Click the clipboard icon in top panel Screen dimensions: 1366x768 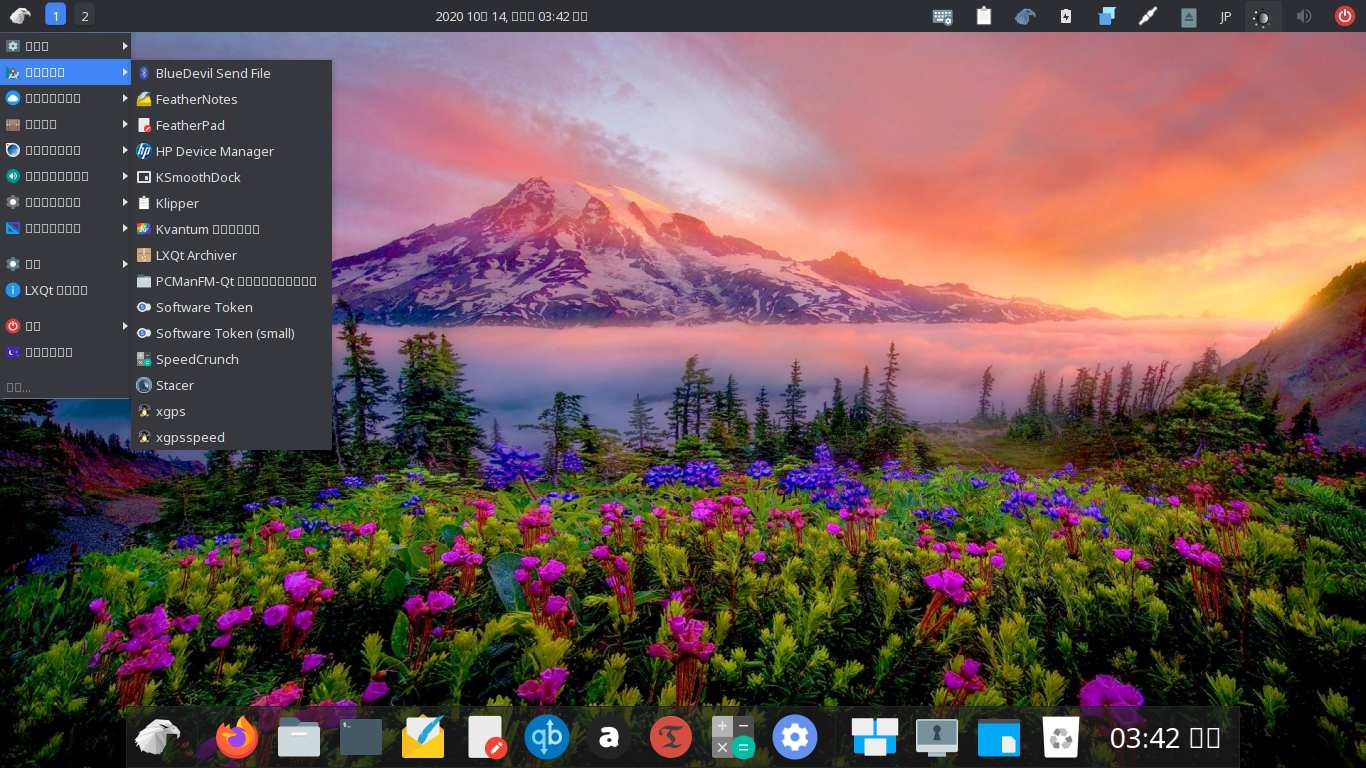(x=984, y=16)
